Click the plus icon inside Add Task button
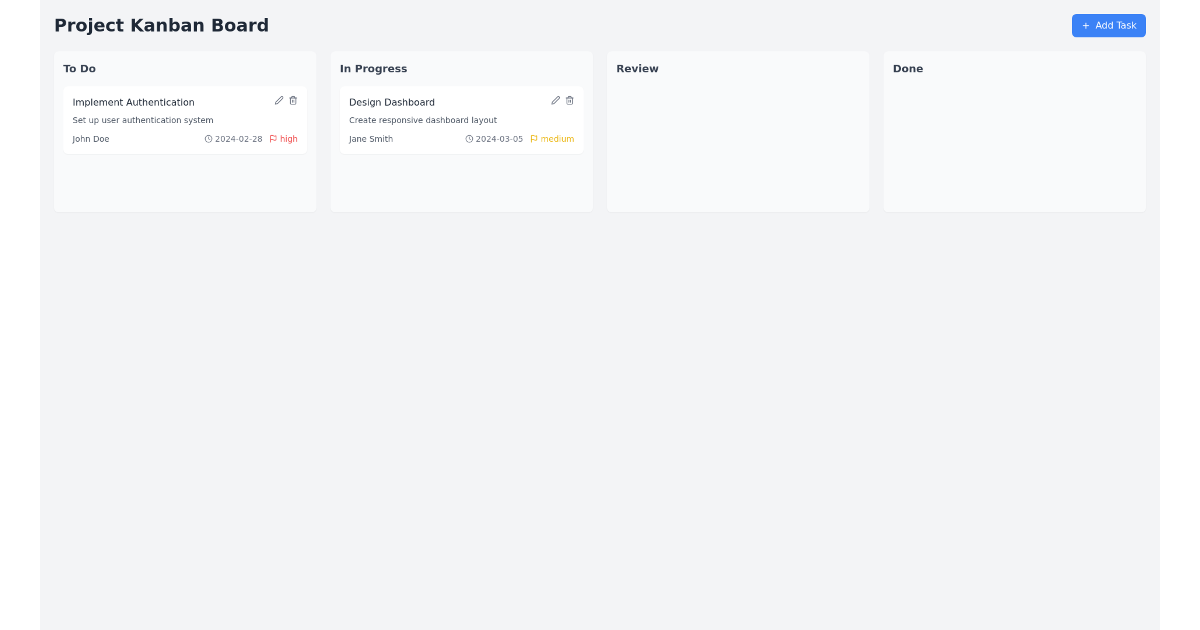 1086,25
